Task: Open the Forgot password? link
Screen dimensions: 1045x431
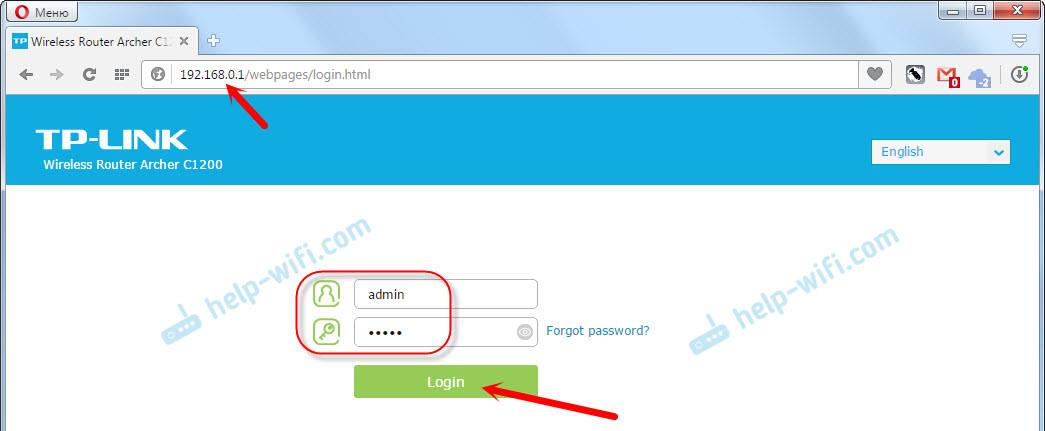Action: 598,330
